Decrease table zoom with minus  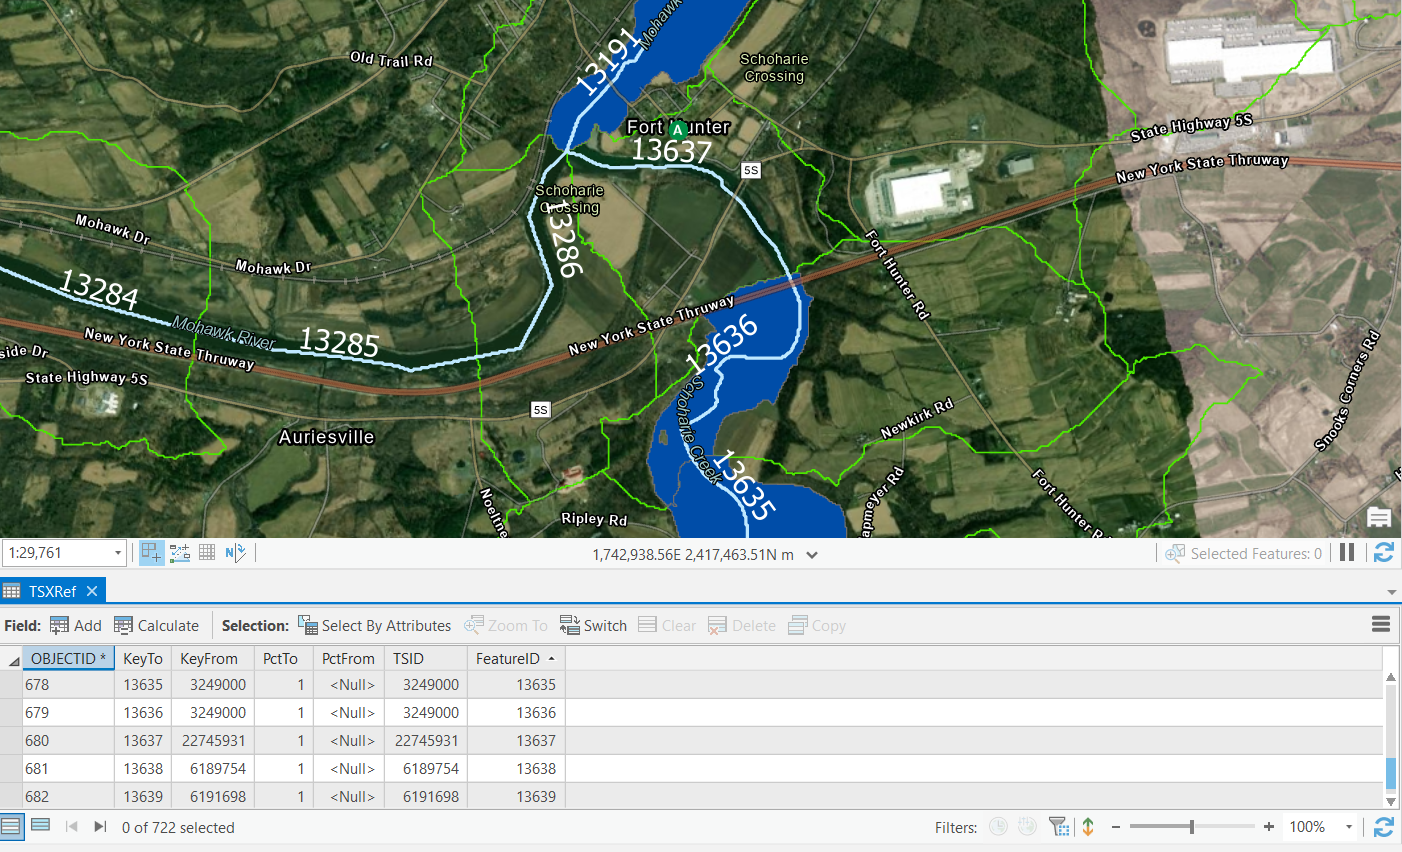[x=1116, y=827]
